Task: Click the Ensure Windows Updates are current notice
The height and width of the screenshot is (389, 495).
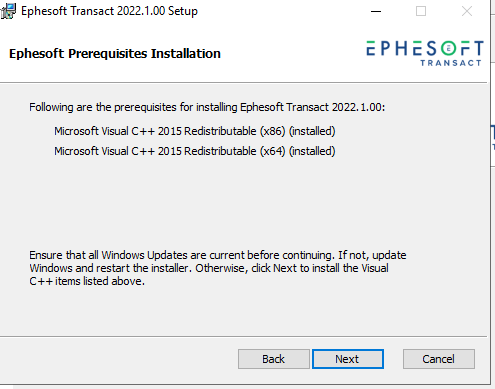Action: (218, 268)
